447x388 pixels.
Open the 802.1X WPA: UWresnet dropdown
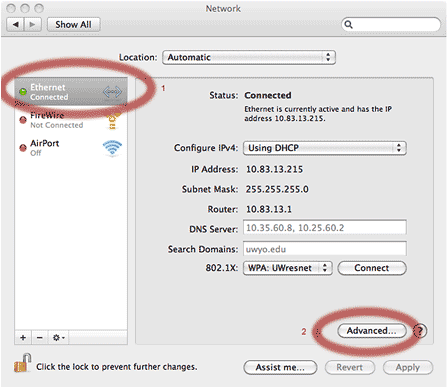pos(288,268)
